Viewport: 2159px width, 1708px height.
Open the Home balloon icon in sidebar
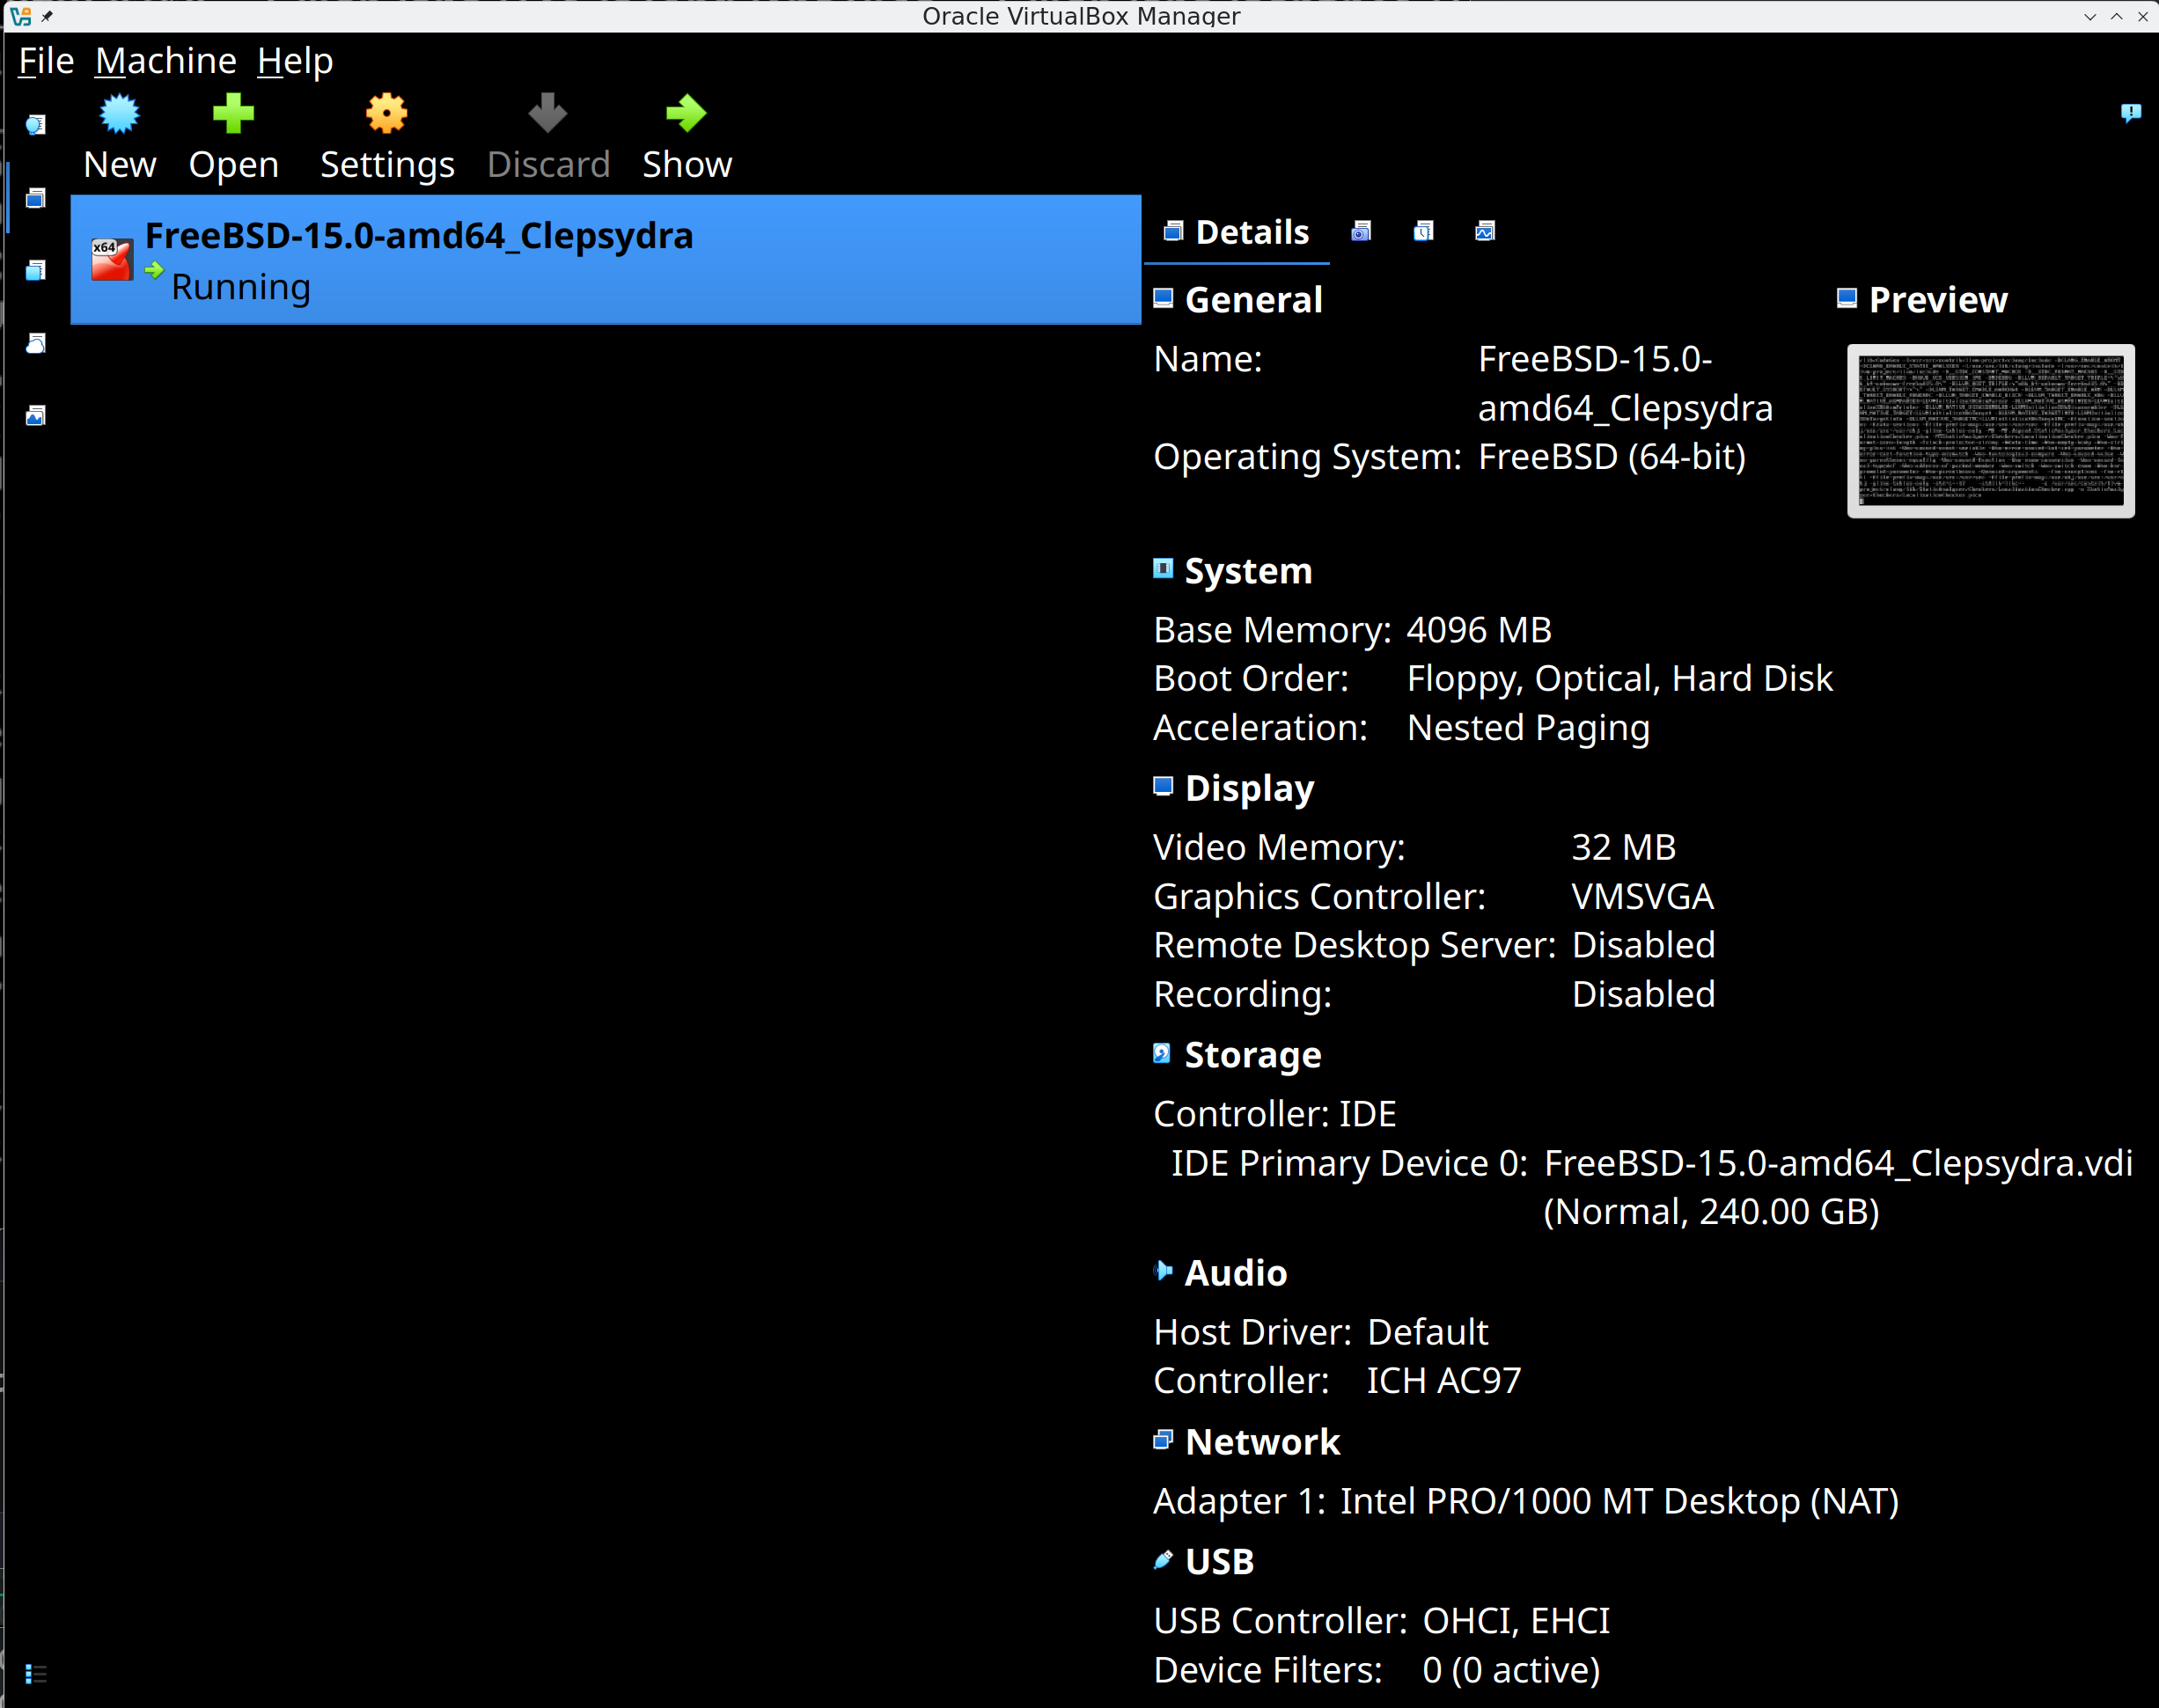36,125
